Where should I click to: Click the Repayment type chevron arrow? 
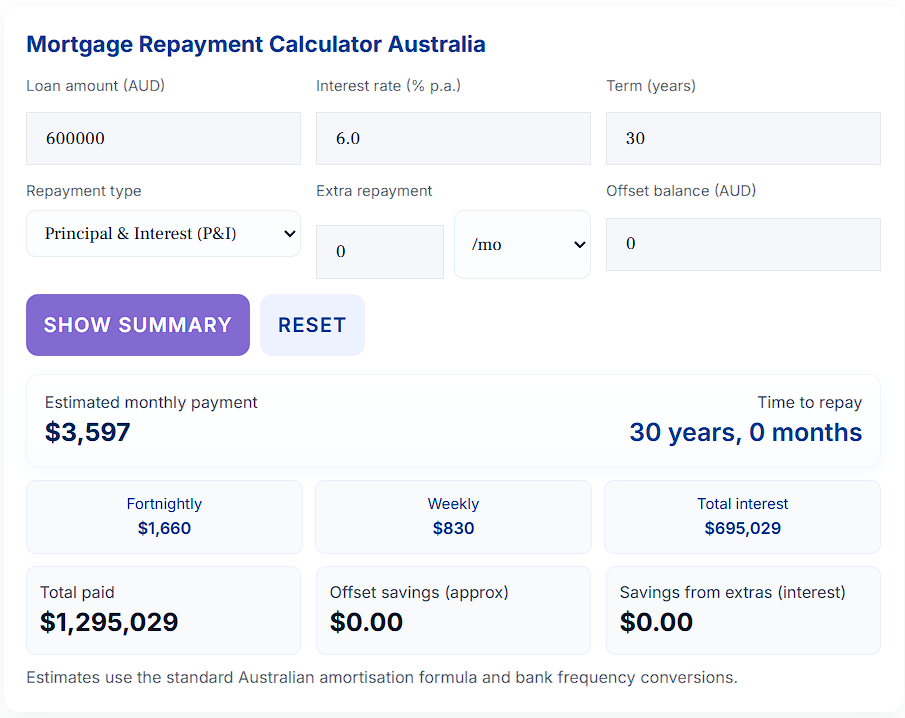pyautogui.click(x=290, y=234)
